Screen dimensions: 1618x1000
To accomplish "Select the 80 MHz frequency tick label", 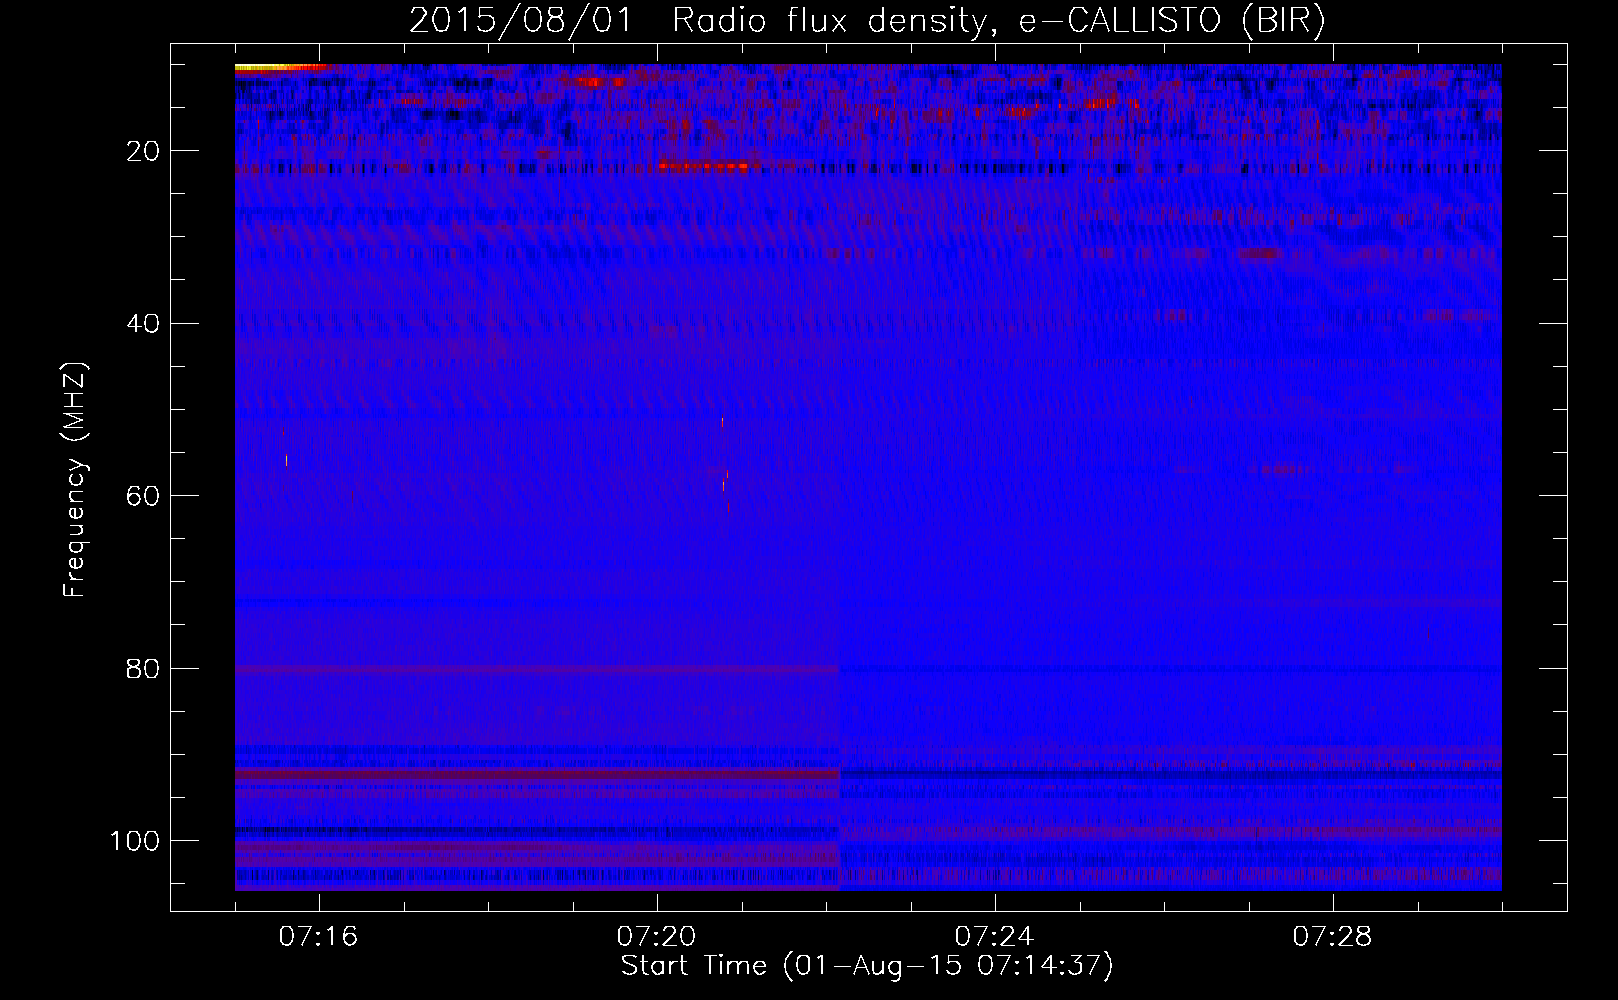I will pos(143,669).
